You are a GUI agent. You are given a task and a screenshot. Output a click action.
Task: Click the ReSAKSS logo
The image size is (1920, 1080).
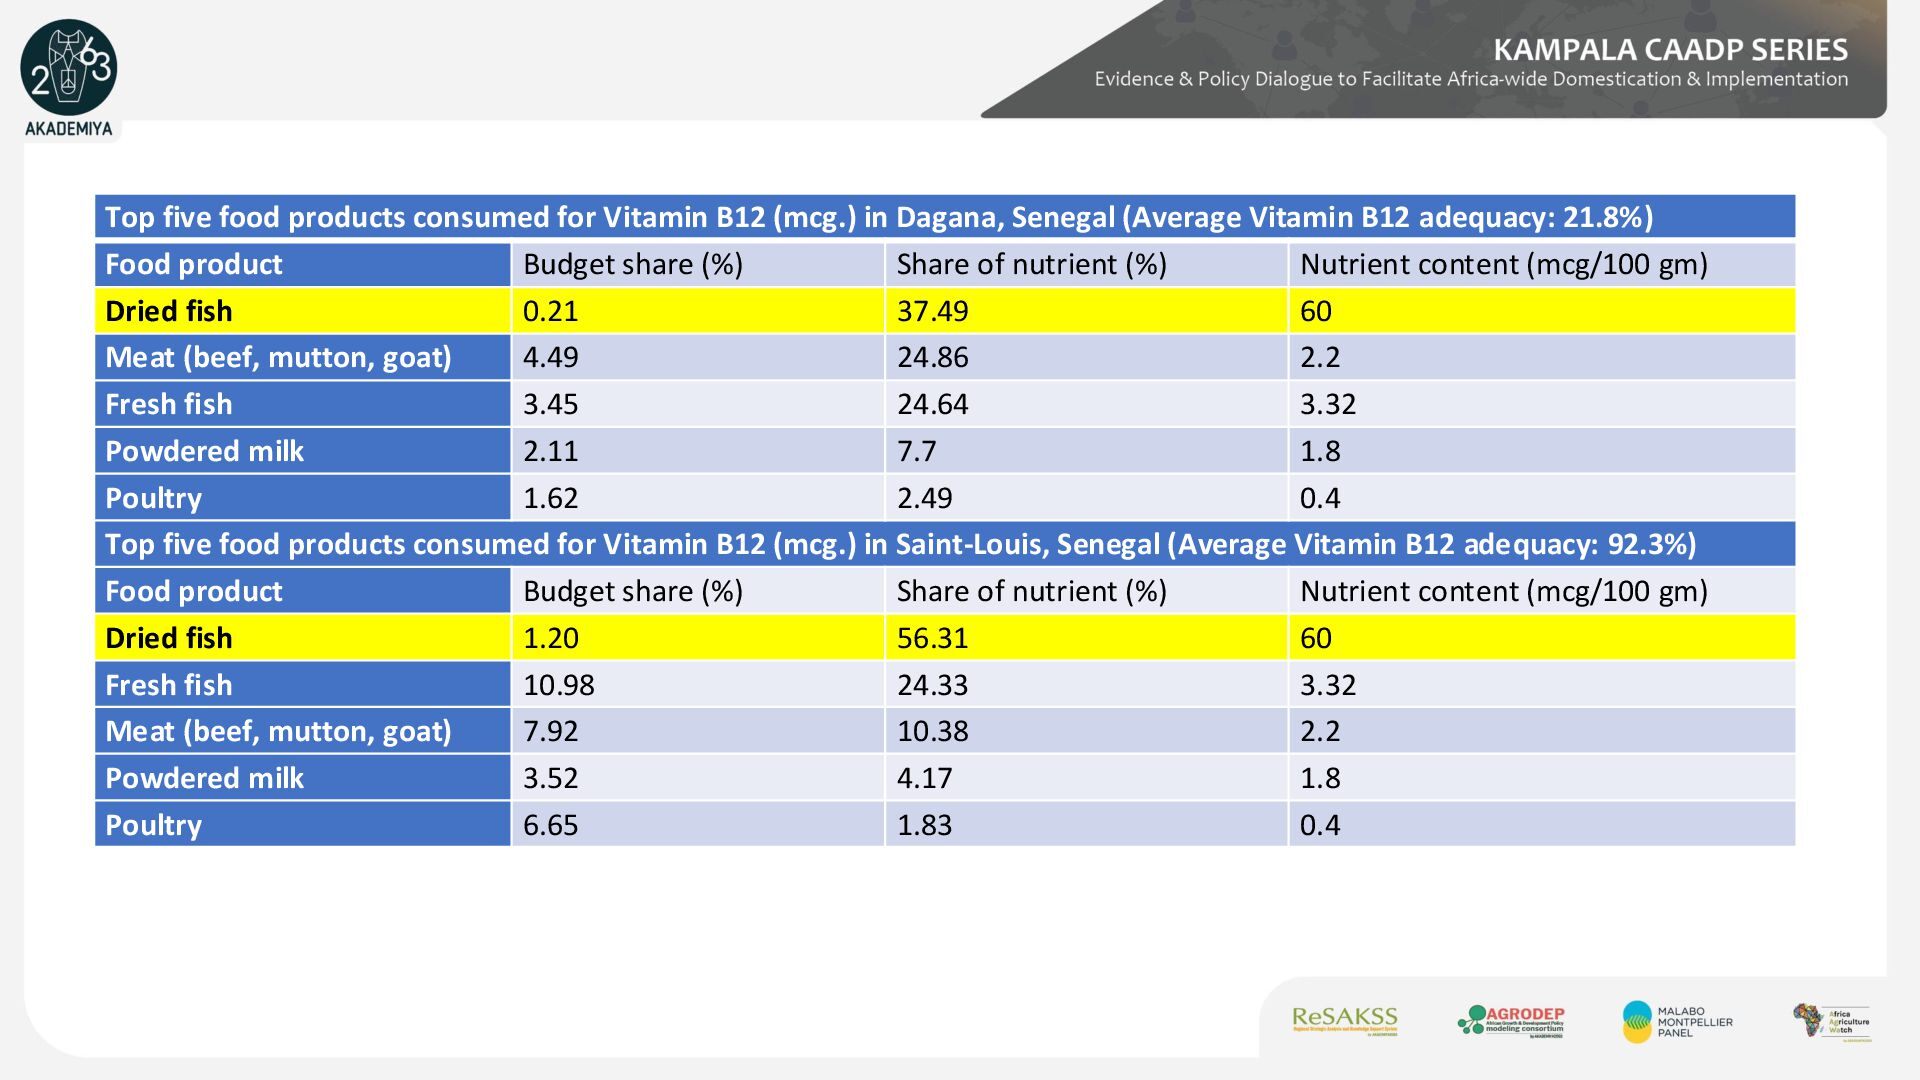(x=1344, y=1021)
